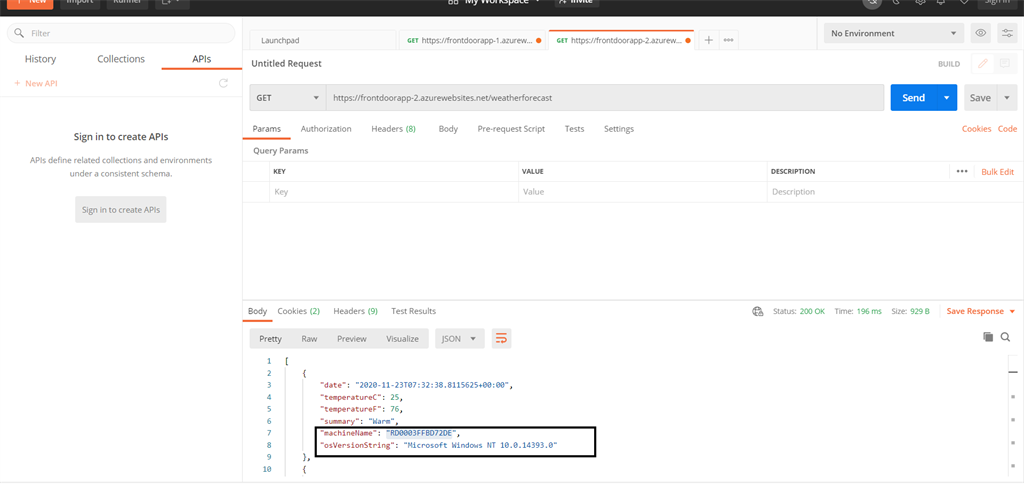
Task: Open the Code snippet link
Action: [x=1007, y=129]
